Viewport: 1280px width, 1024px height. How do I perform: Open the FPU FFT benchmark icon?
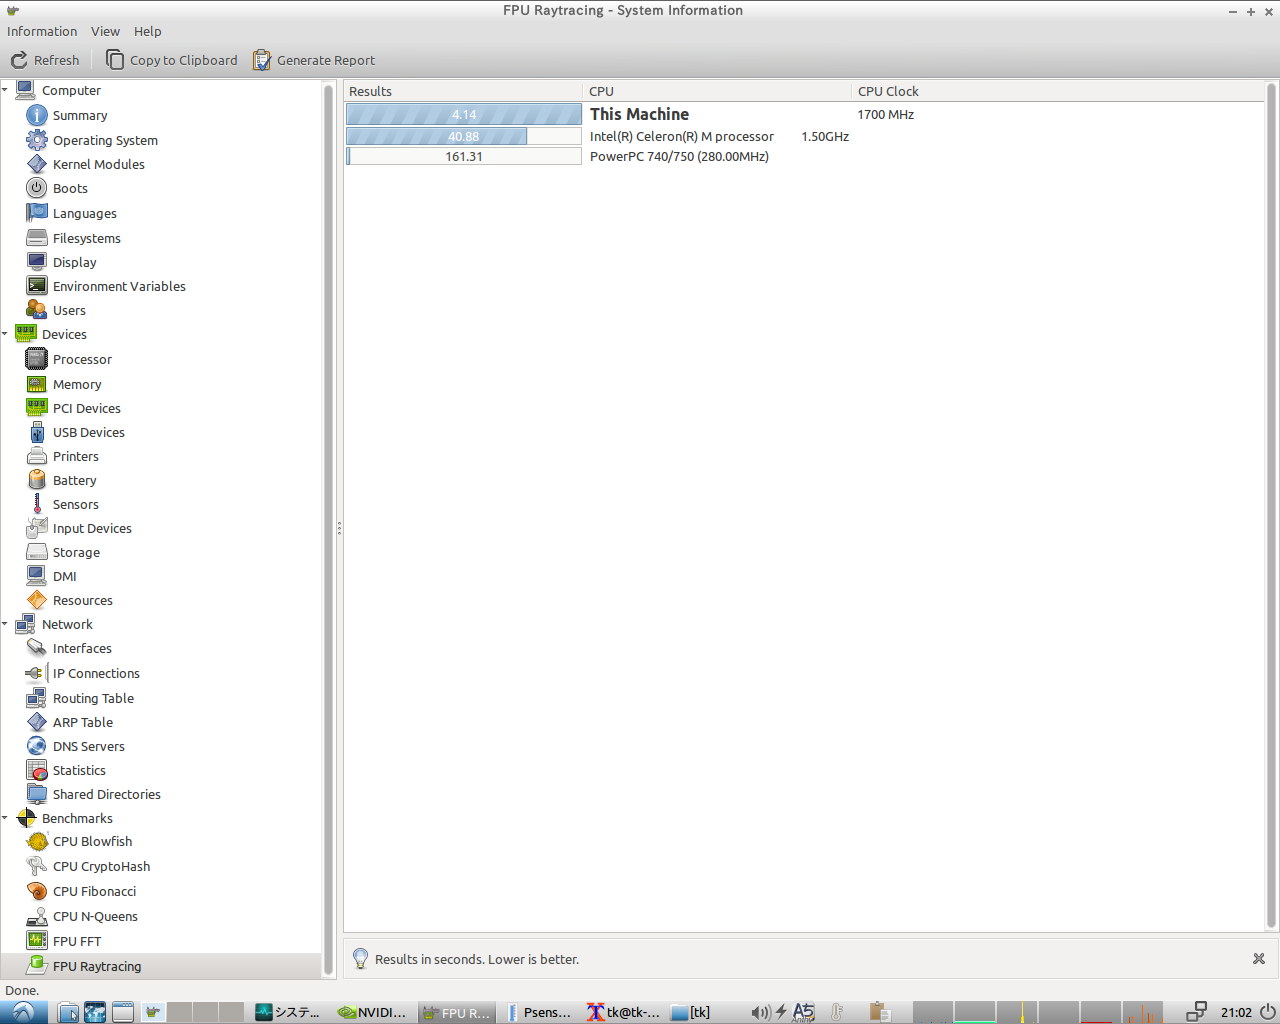point(37,941)
